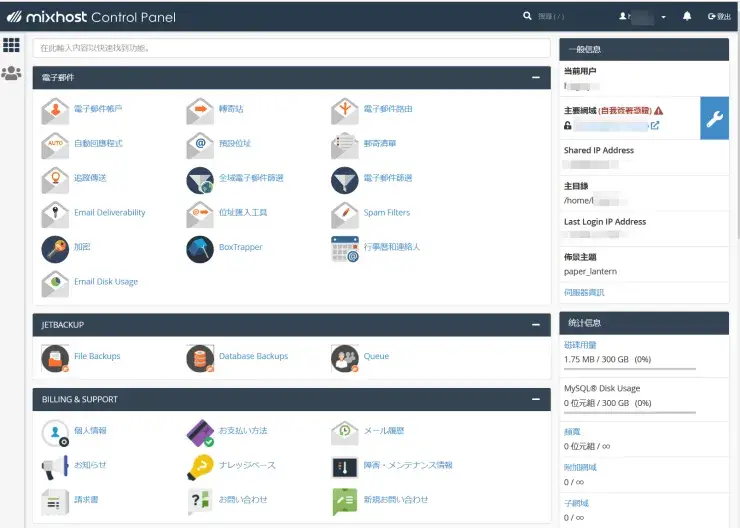The width and height of the screenshot is (740, 528).
Task: Click the Last Login IP Address label
Action: 605,221
